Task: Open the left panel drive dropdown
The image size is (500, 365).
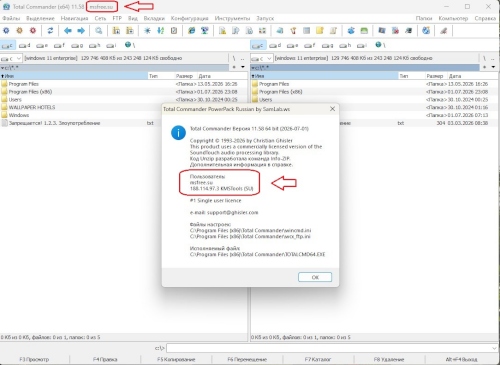Action: [11, 58]
